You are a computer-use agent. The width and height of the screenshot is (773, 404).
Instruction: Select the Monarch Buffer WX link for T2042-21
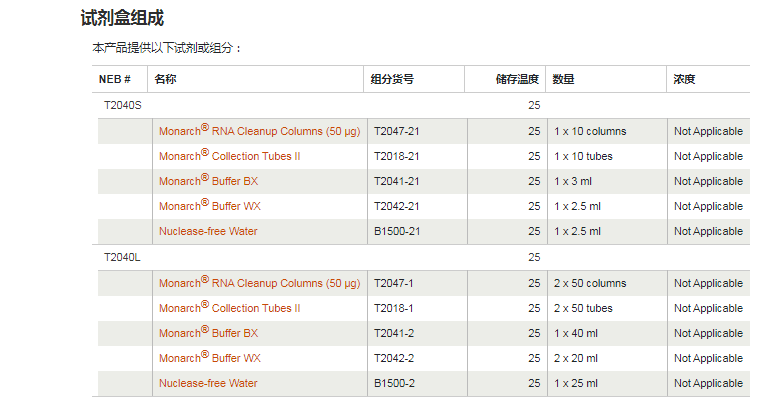[209, 206]
